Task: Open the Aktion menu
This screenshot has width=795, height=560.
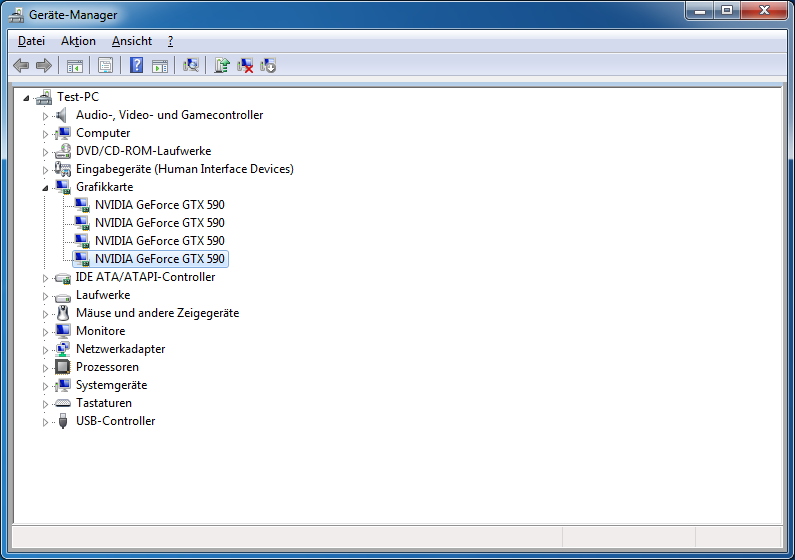Action: 78,41
